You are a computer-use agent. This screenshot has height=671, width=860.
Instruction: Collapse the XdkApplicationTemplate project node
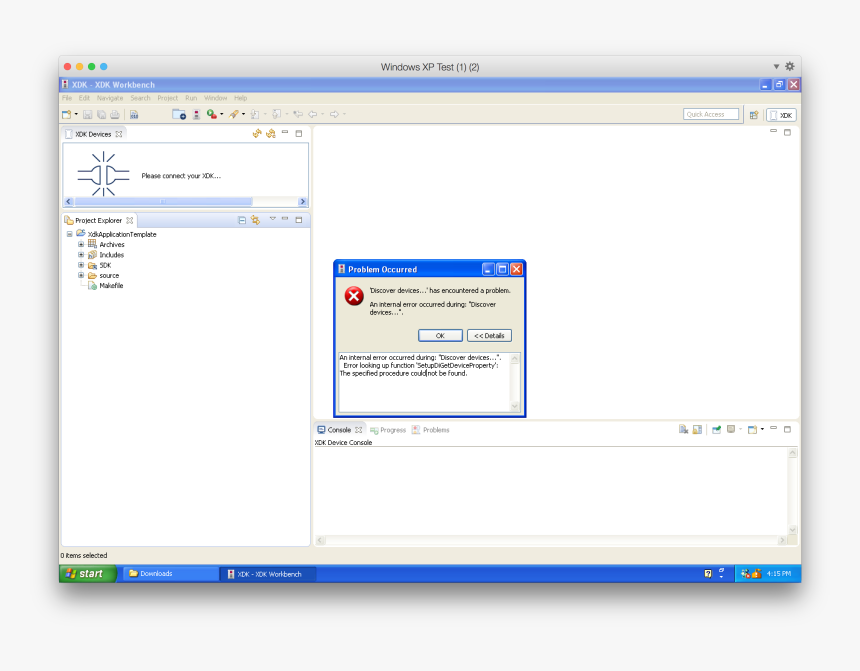pyautogui.click(x=70, y=234)
